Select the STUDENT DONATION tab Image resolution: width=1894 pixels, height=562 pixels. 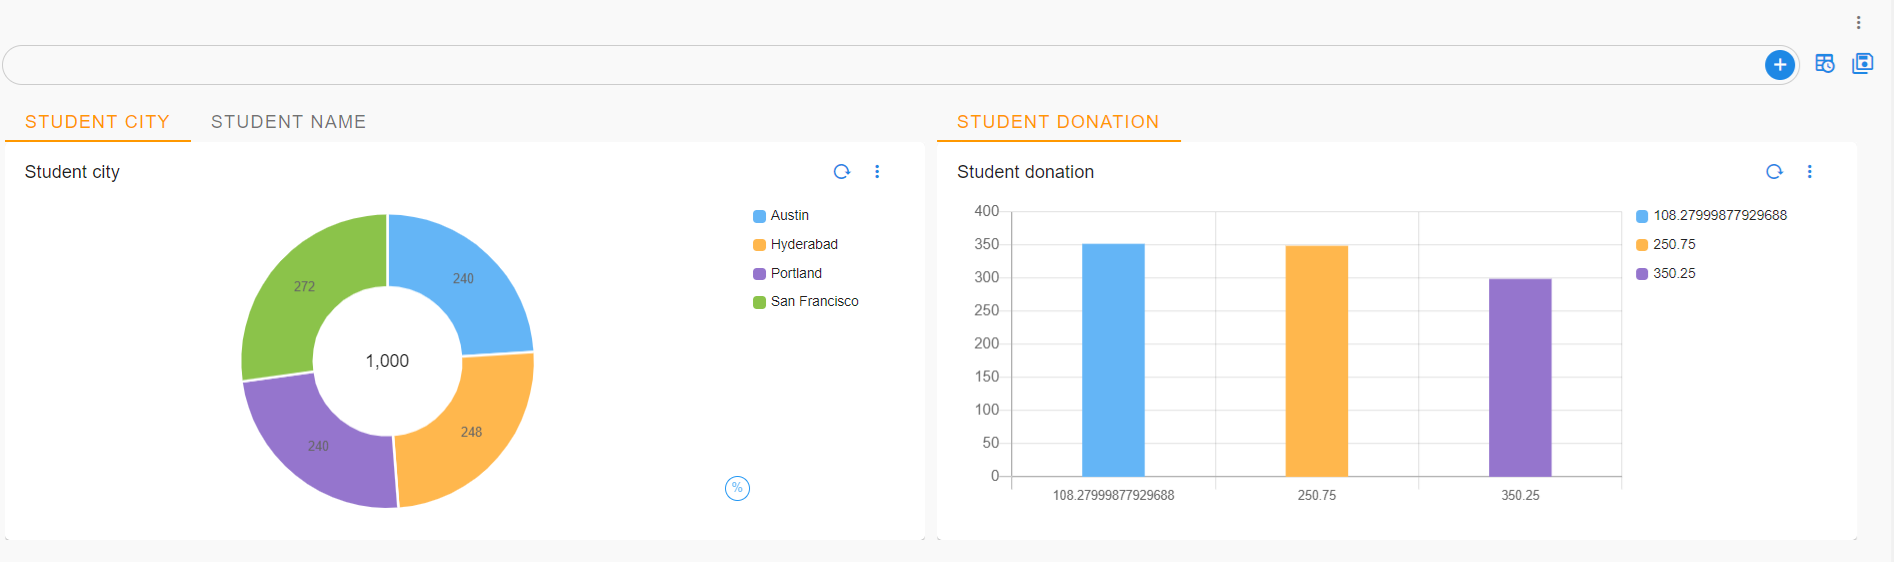click(1057, 122)
